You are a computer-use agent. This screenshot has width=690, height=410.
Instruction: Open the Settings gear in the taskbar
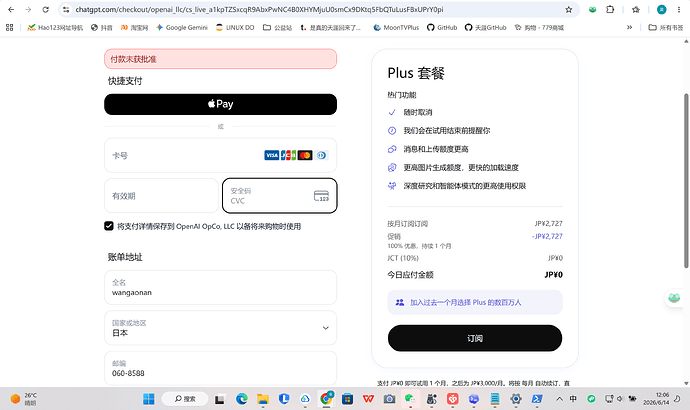click(516, 399)
